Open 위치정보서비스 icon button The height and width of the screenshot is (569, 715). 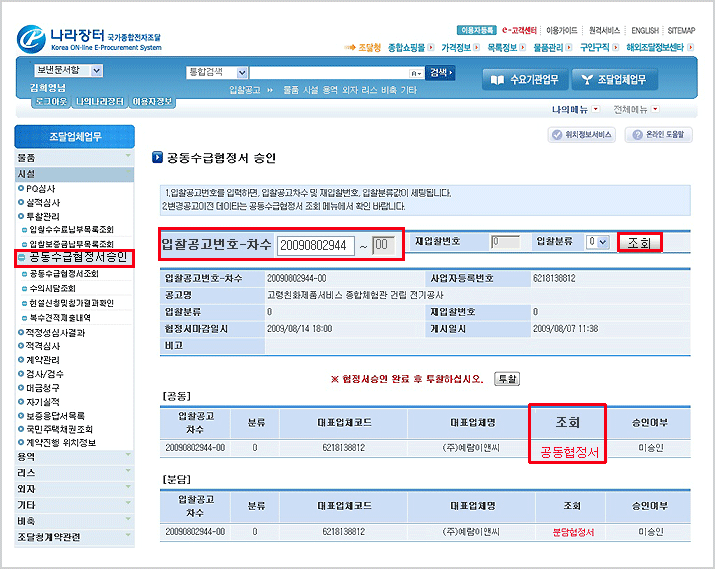(x=582, y=134)
